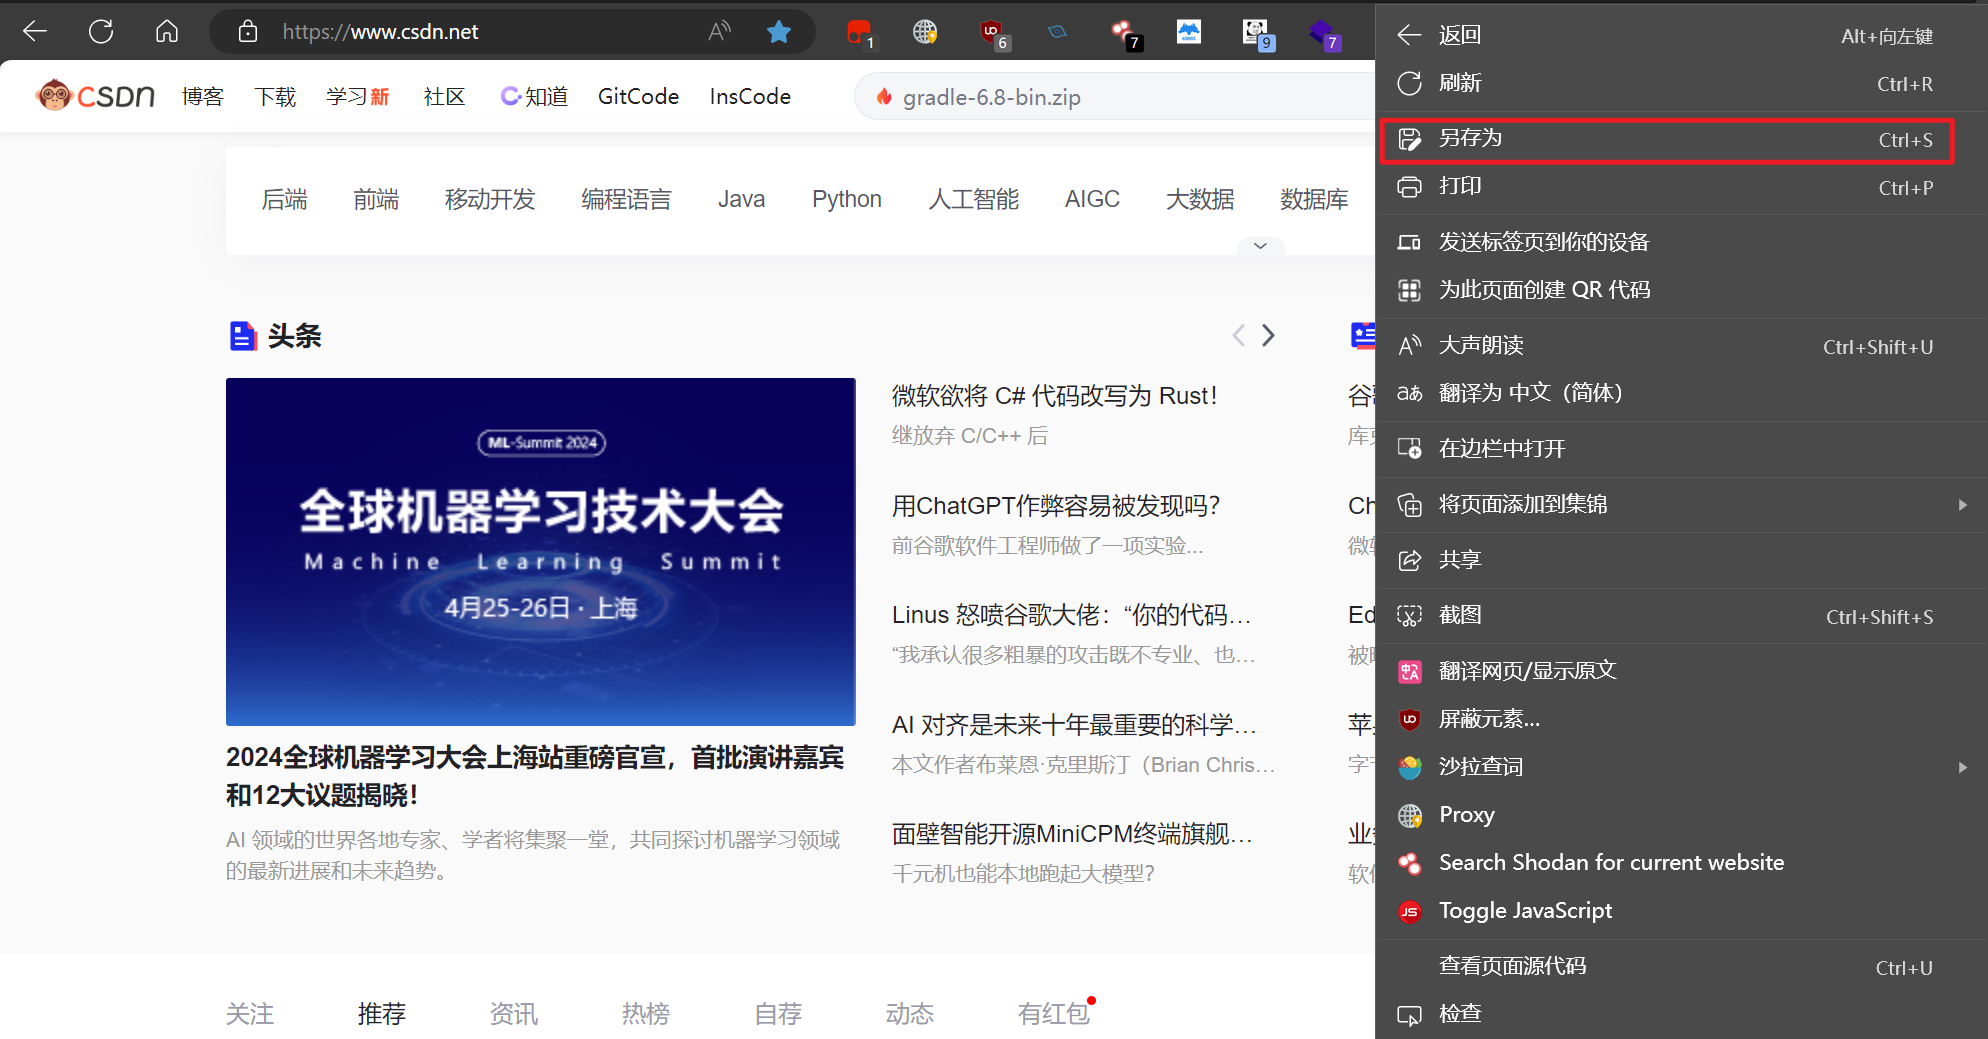Select the 人工智能 category
This screenshot has width=1988, height=1039.
[x=973, y=199]
